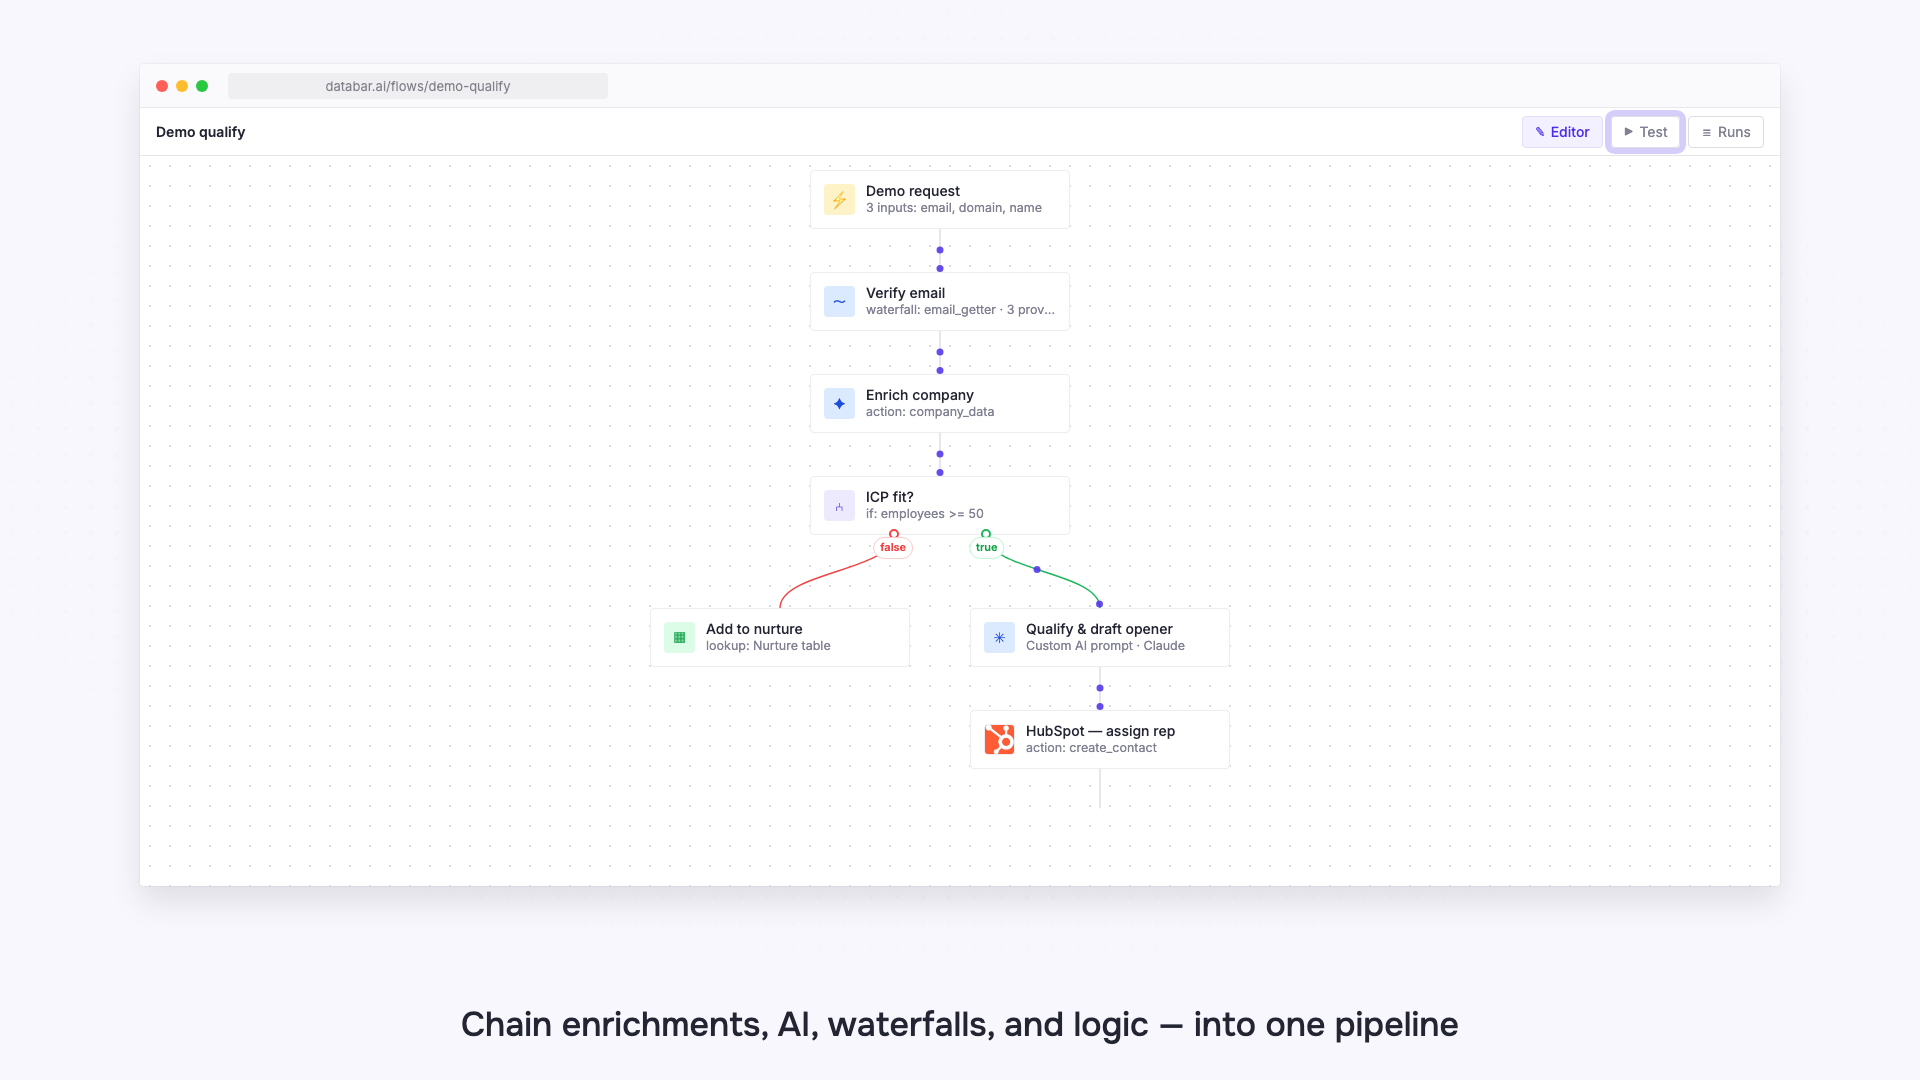Click the lightning bolt Demo request icon
The height and width of the screenshot is (1080, 1920).
click(839, 200)
